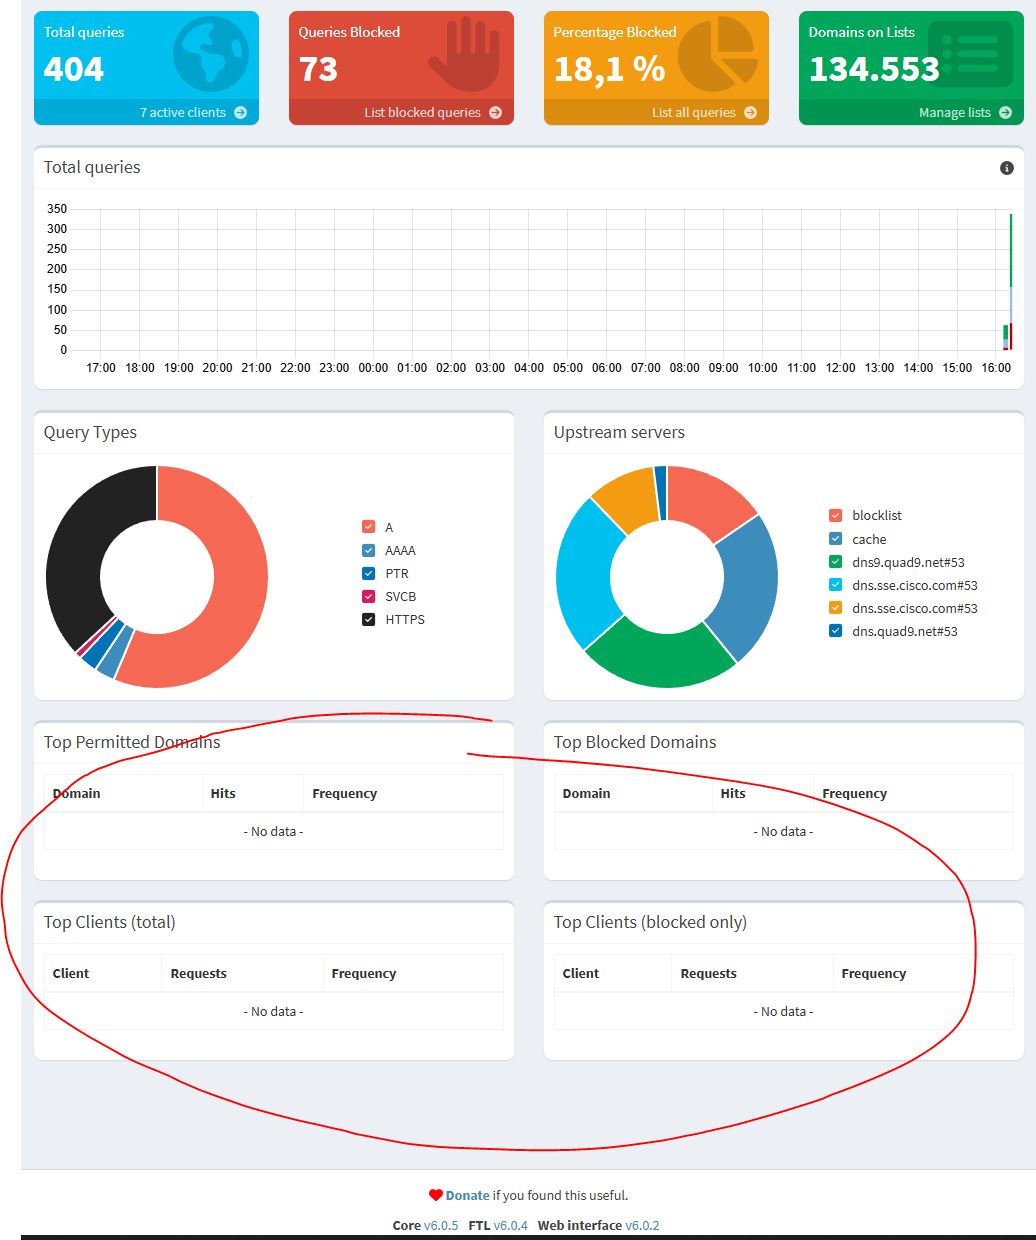Screen dimensions: 1036x1240
Task: Toggle the AAAA legend entry in Query Types
Action: [x=369, y=550]
